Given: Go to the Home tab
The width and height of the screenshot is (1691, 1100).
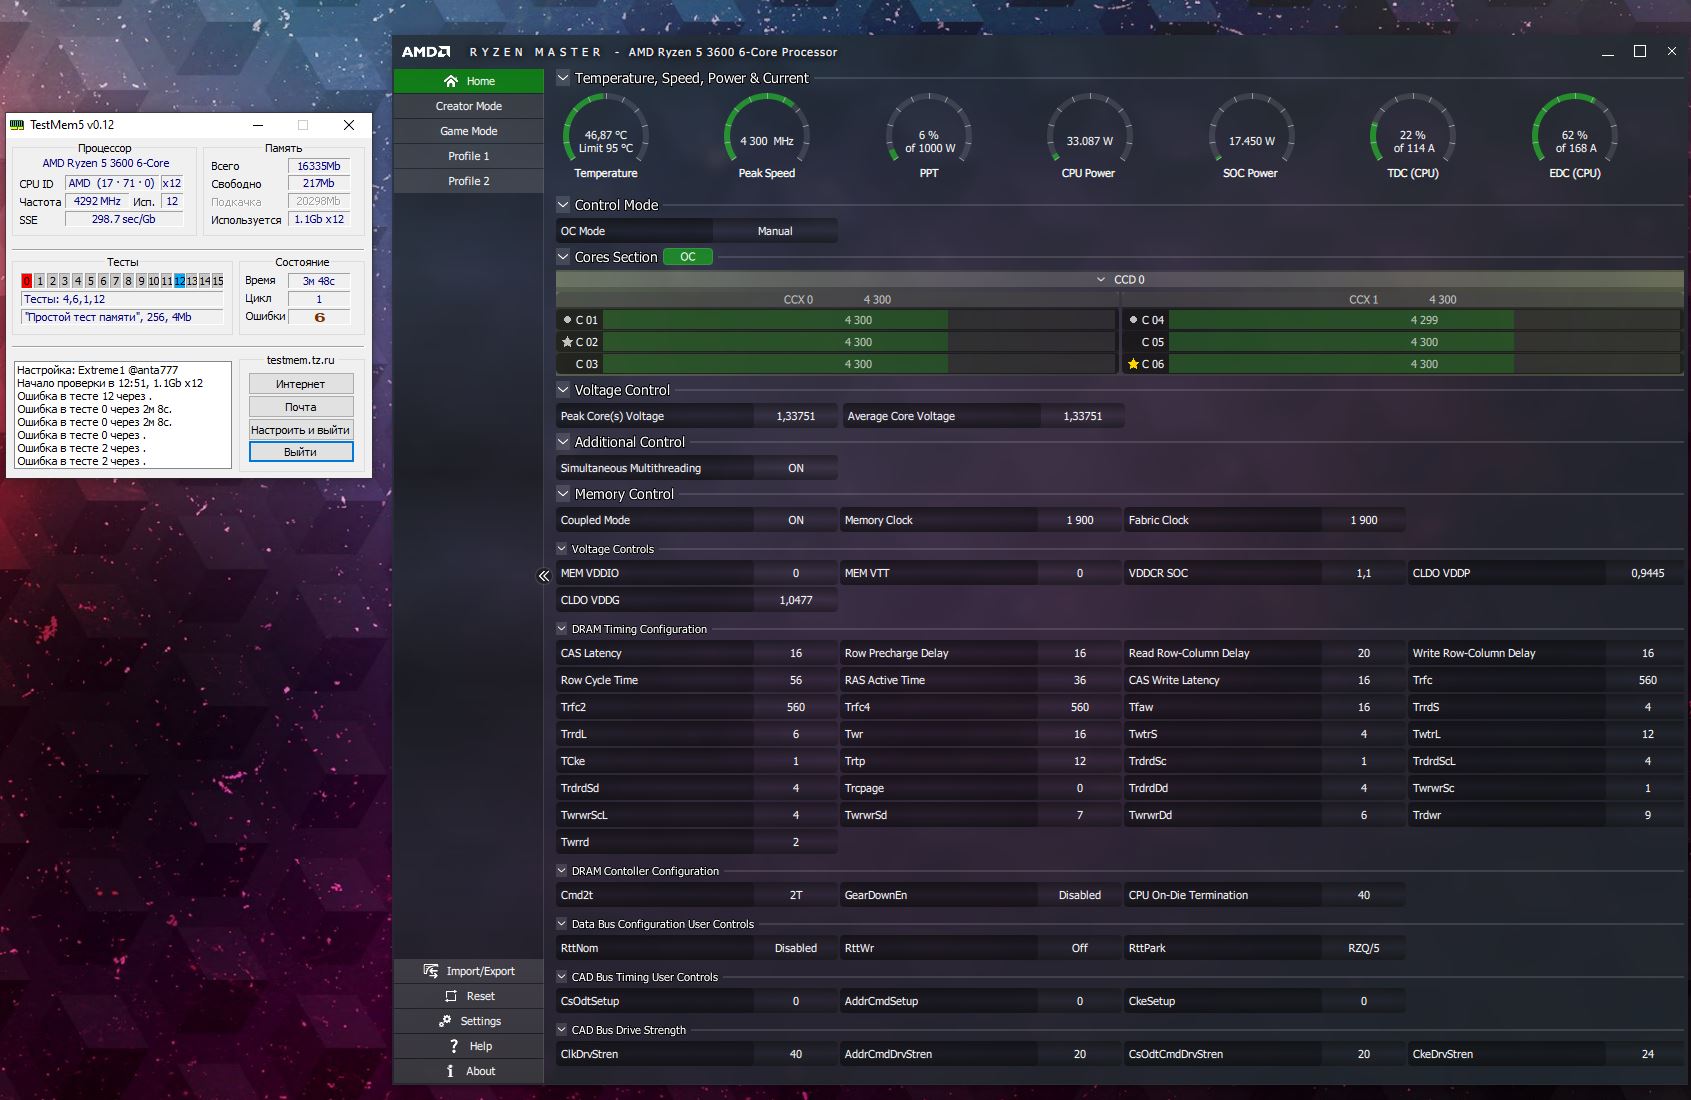Looking at the screenshot, I should pyautogui.click(x=469, y=81).
